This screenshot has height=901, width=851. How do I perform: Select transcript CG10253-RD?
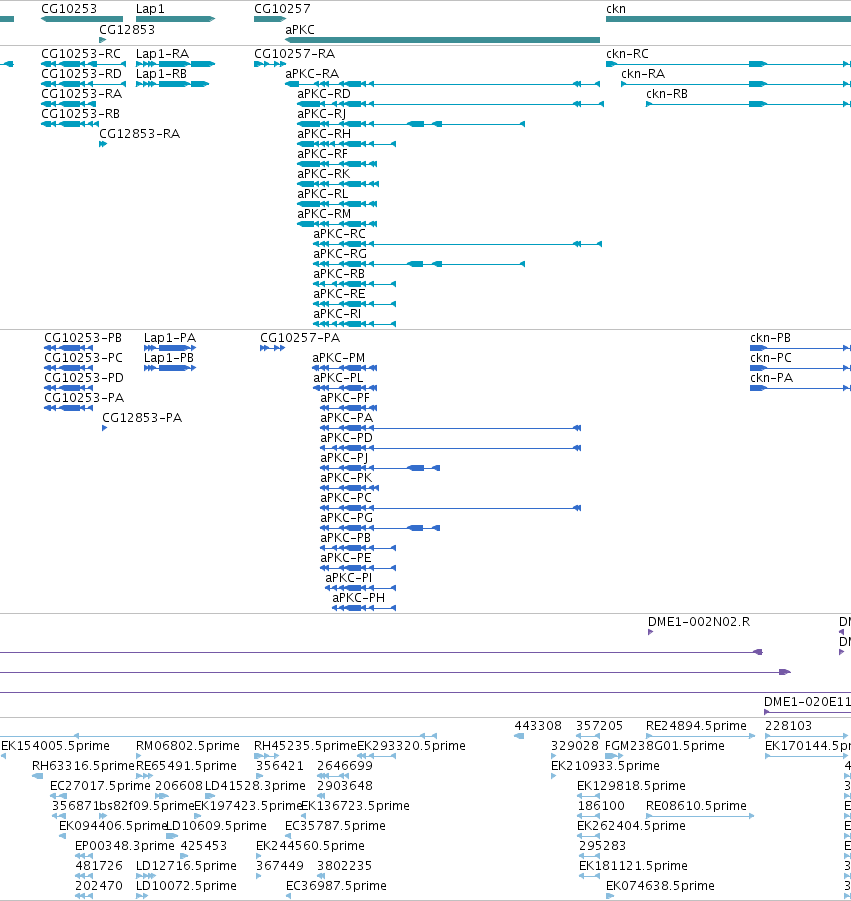[82, 74]
